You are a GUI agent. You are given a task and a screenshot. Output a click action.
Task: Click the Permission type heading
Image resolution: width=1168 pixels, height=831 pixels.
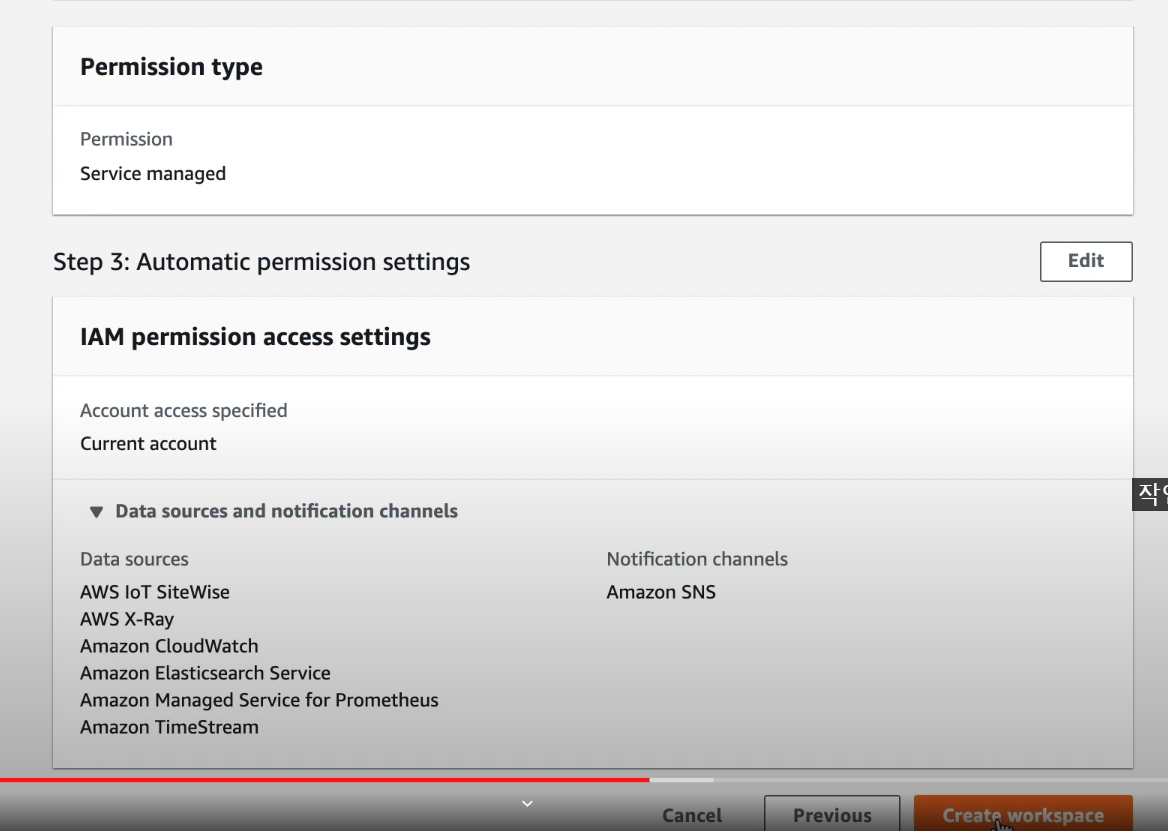[x=171, y=67]
